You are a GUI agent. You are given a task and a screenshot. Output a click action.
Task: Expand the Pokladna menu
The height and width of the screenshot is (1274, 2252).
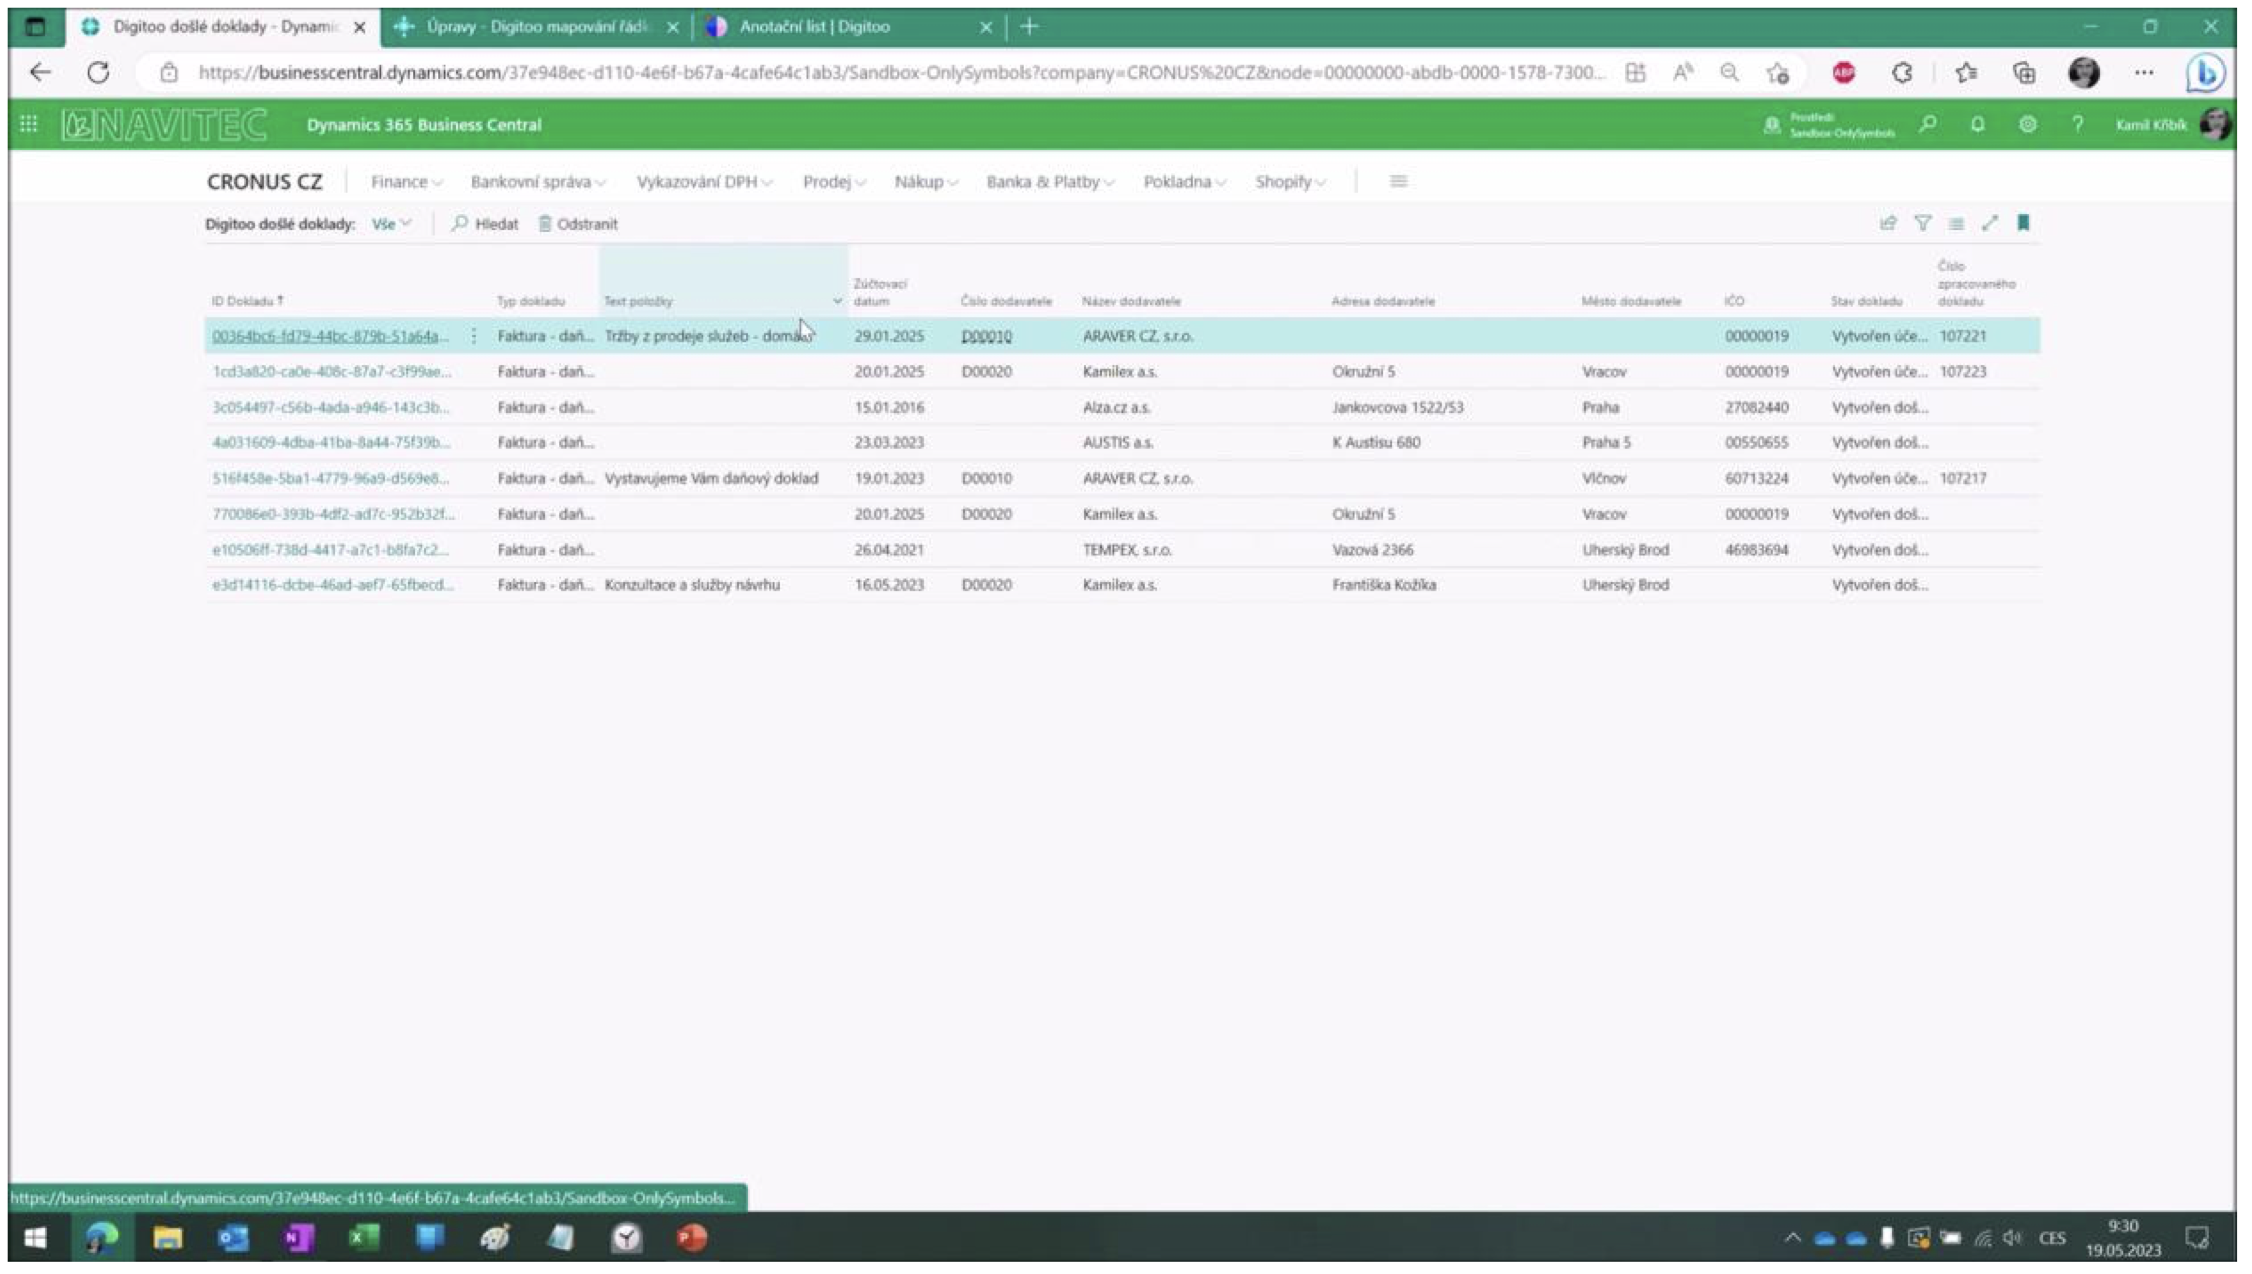click(1184, 181)
